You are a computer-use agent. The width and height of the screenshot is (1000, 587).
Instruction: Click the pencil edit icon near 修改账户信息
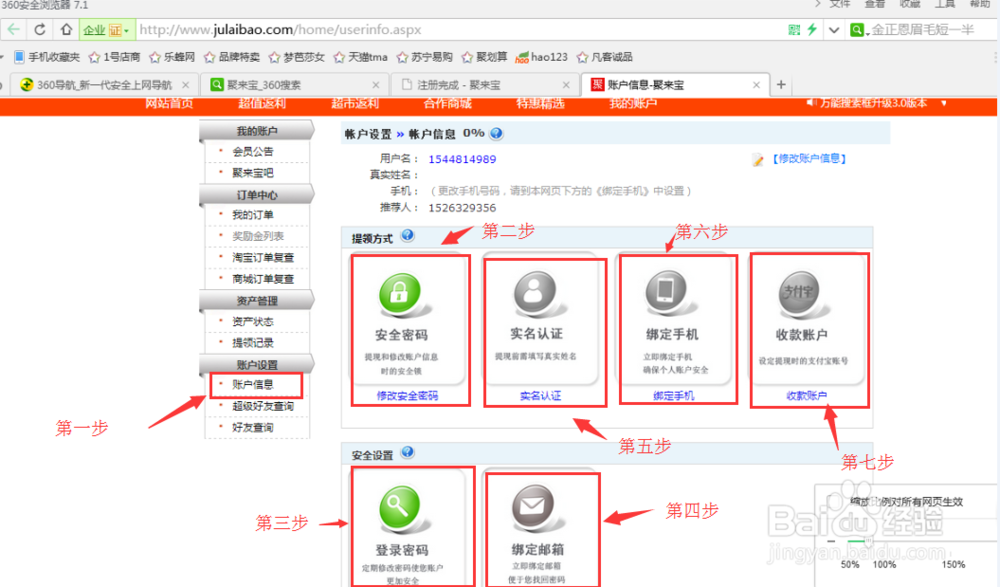[758, 159]
